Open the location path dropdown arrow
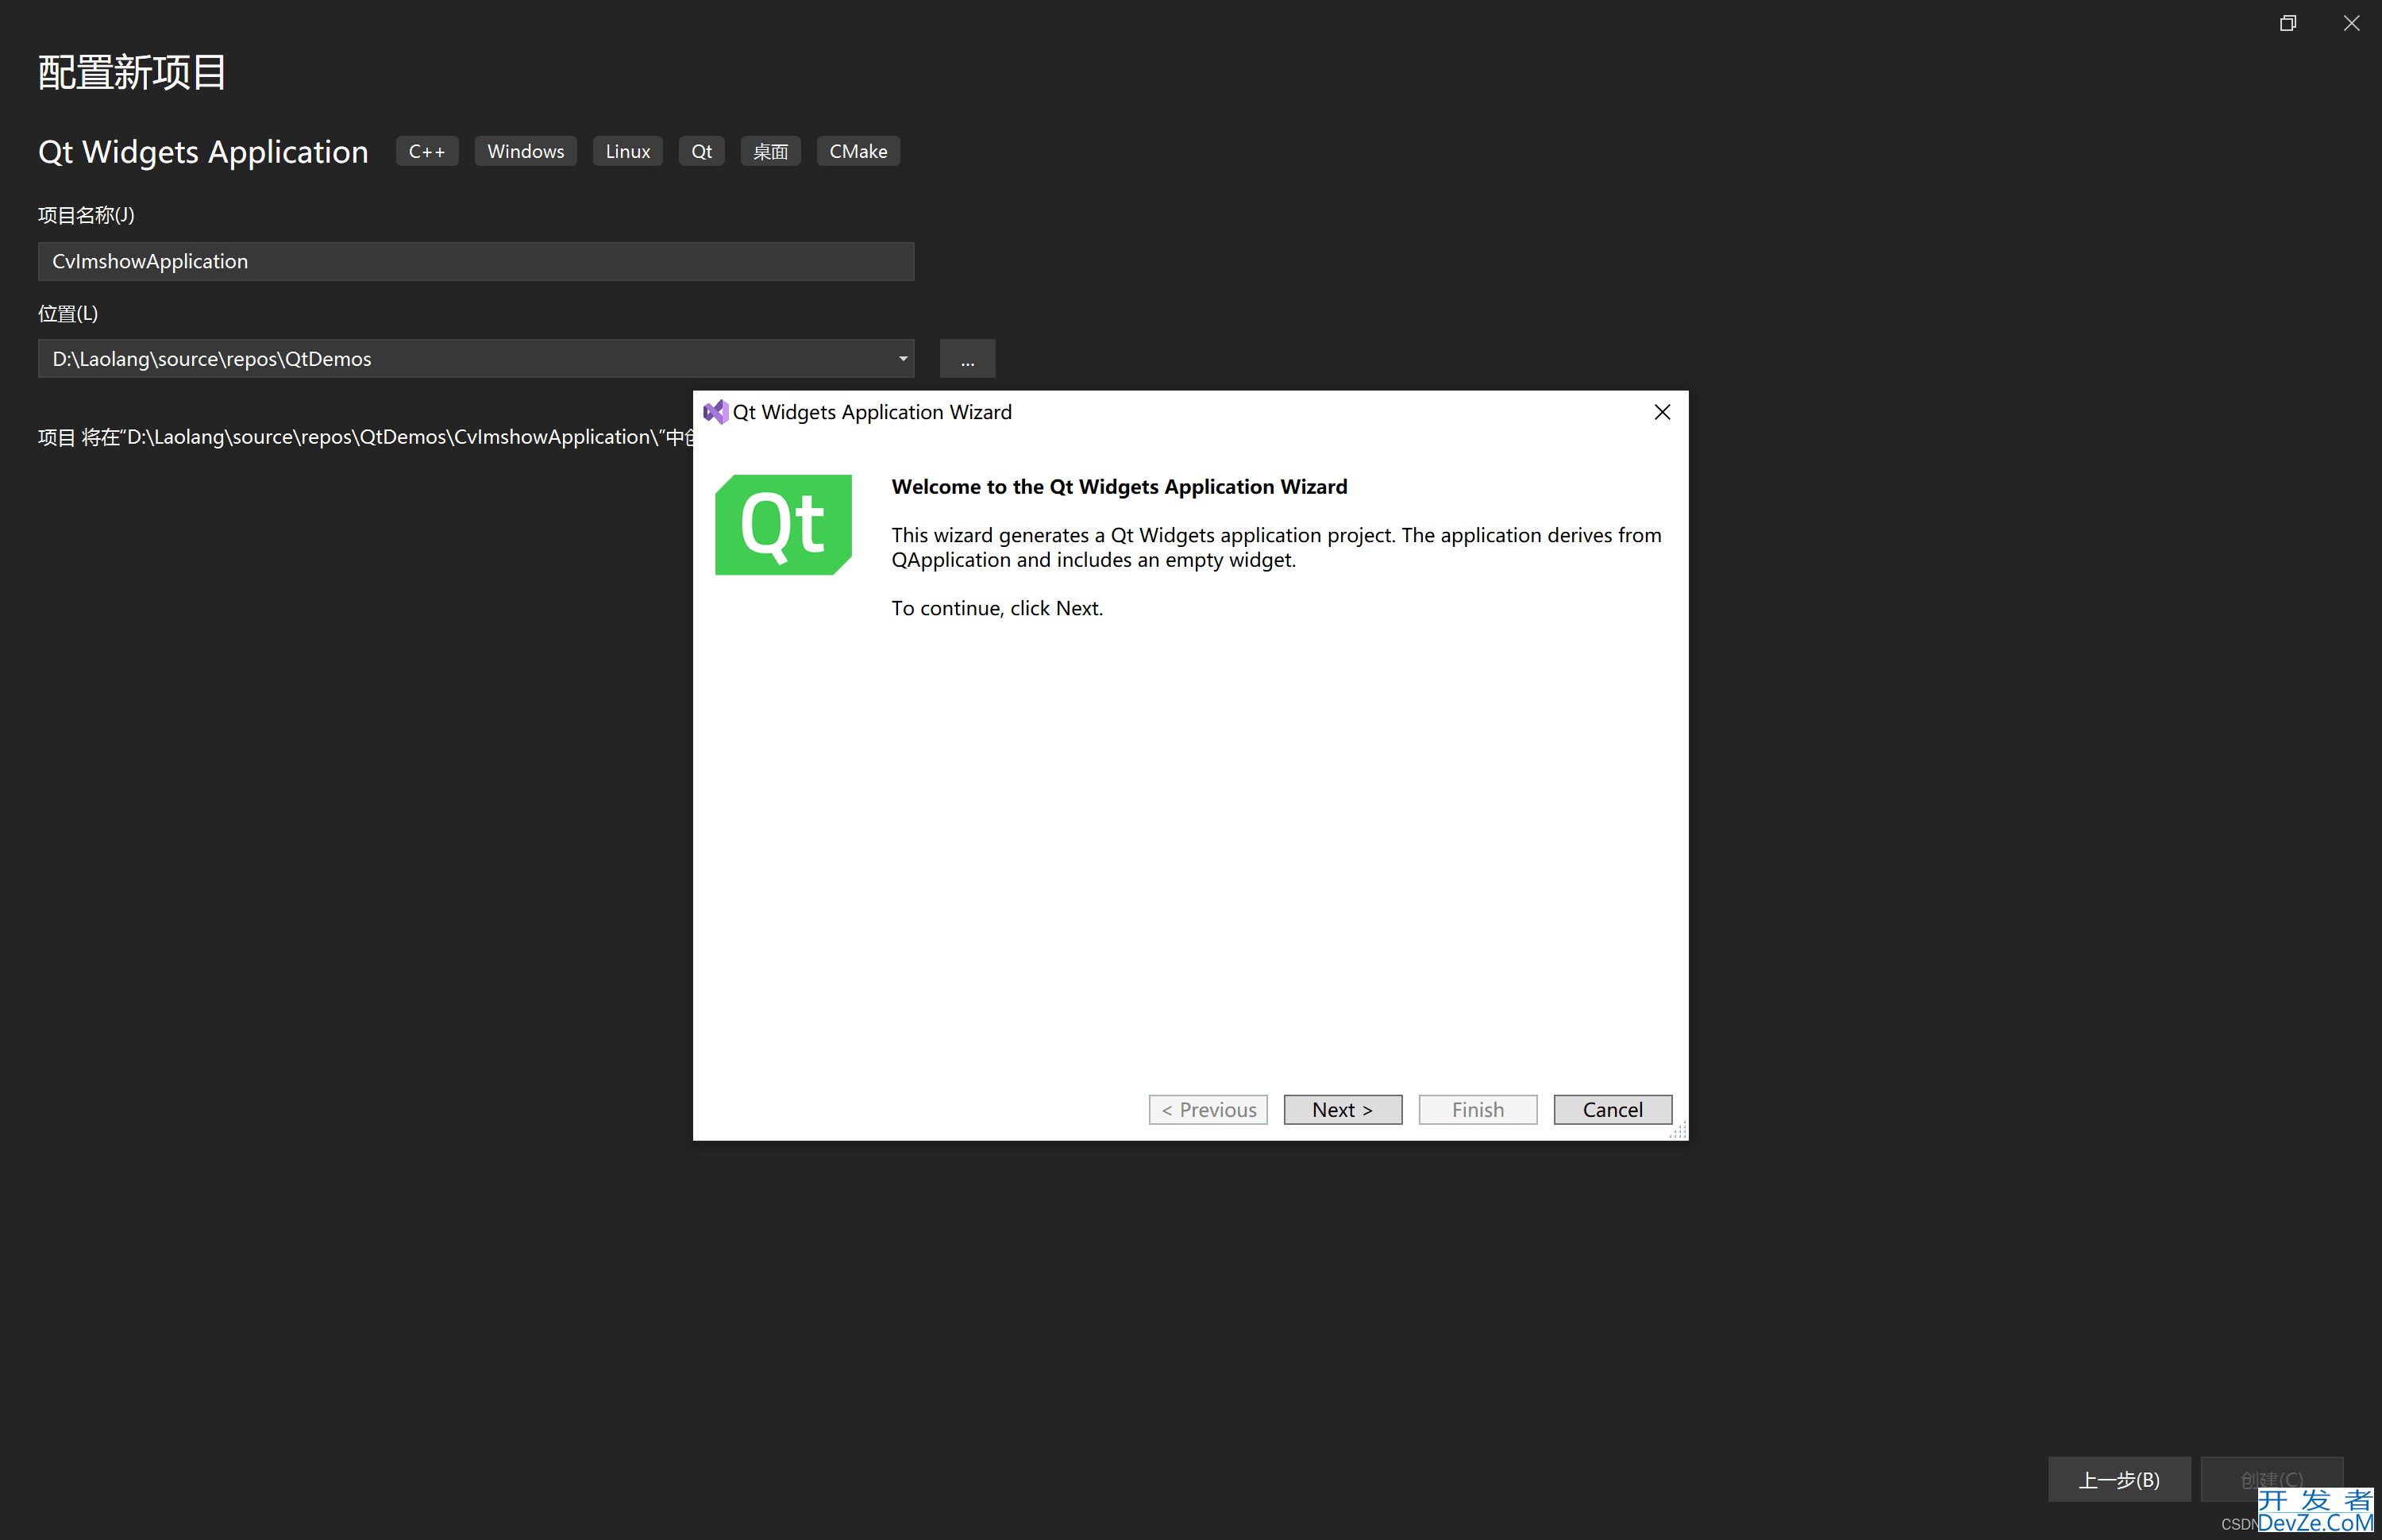2382x1540 pixels. tap(903, 359)
